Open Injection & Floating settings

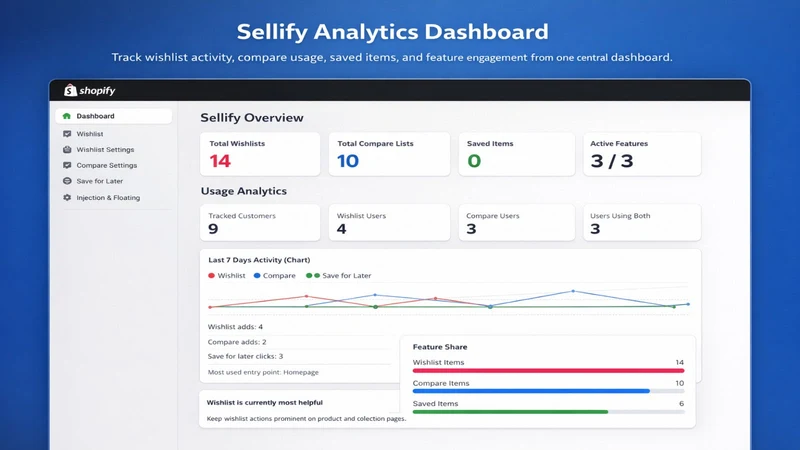coord(108,197)
